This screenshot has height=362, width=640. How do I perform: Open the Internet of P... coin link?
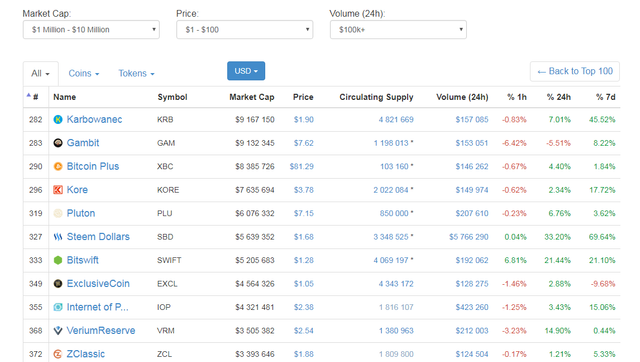[x=98, y=307]
